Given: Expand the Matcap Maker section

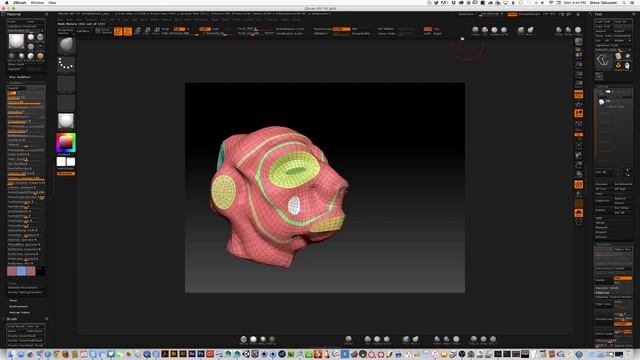Looking at the screenshot, I should click(x=19, y=313).
